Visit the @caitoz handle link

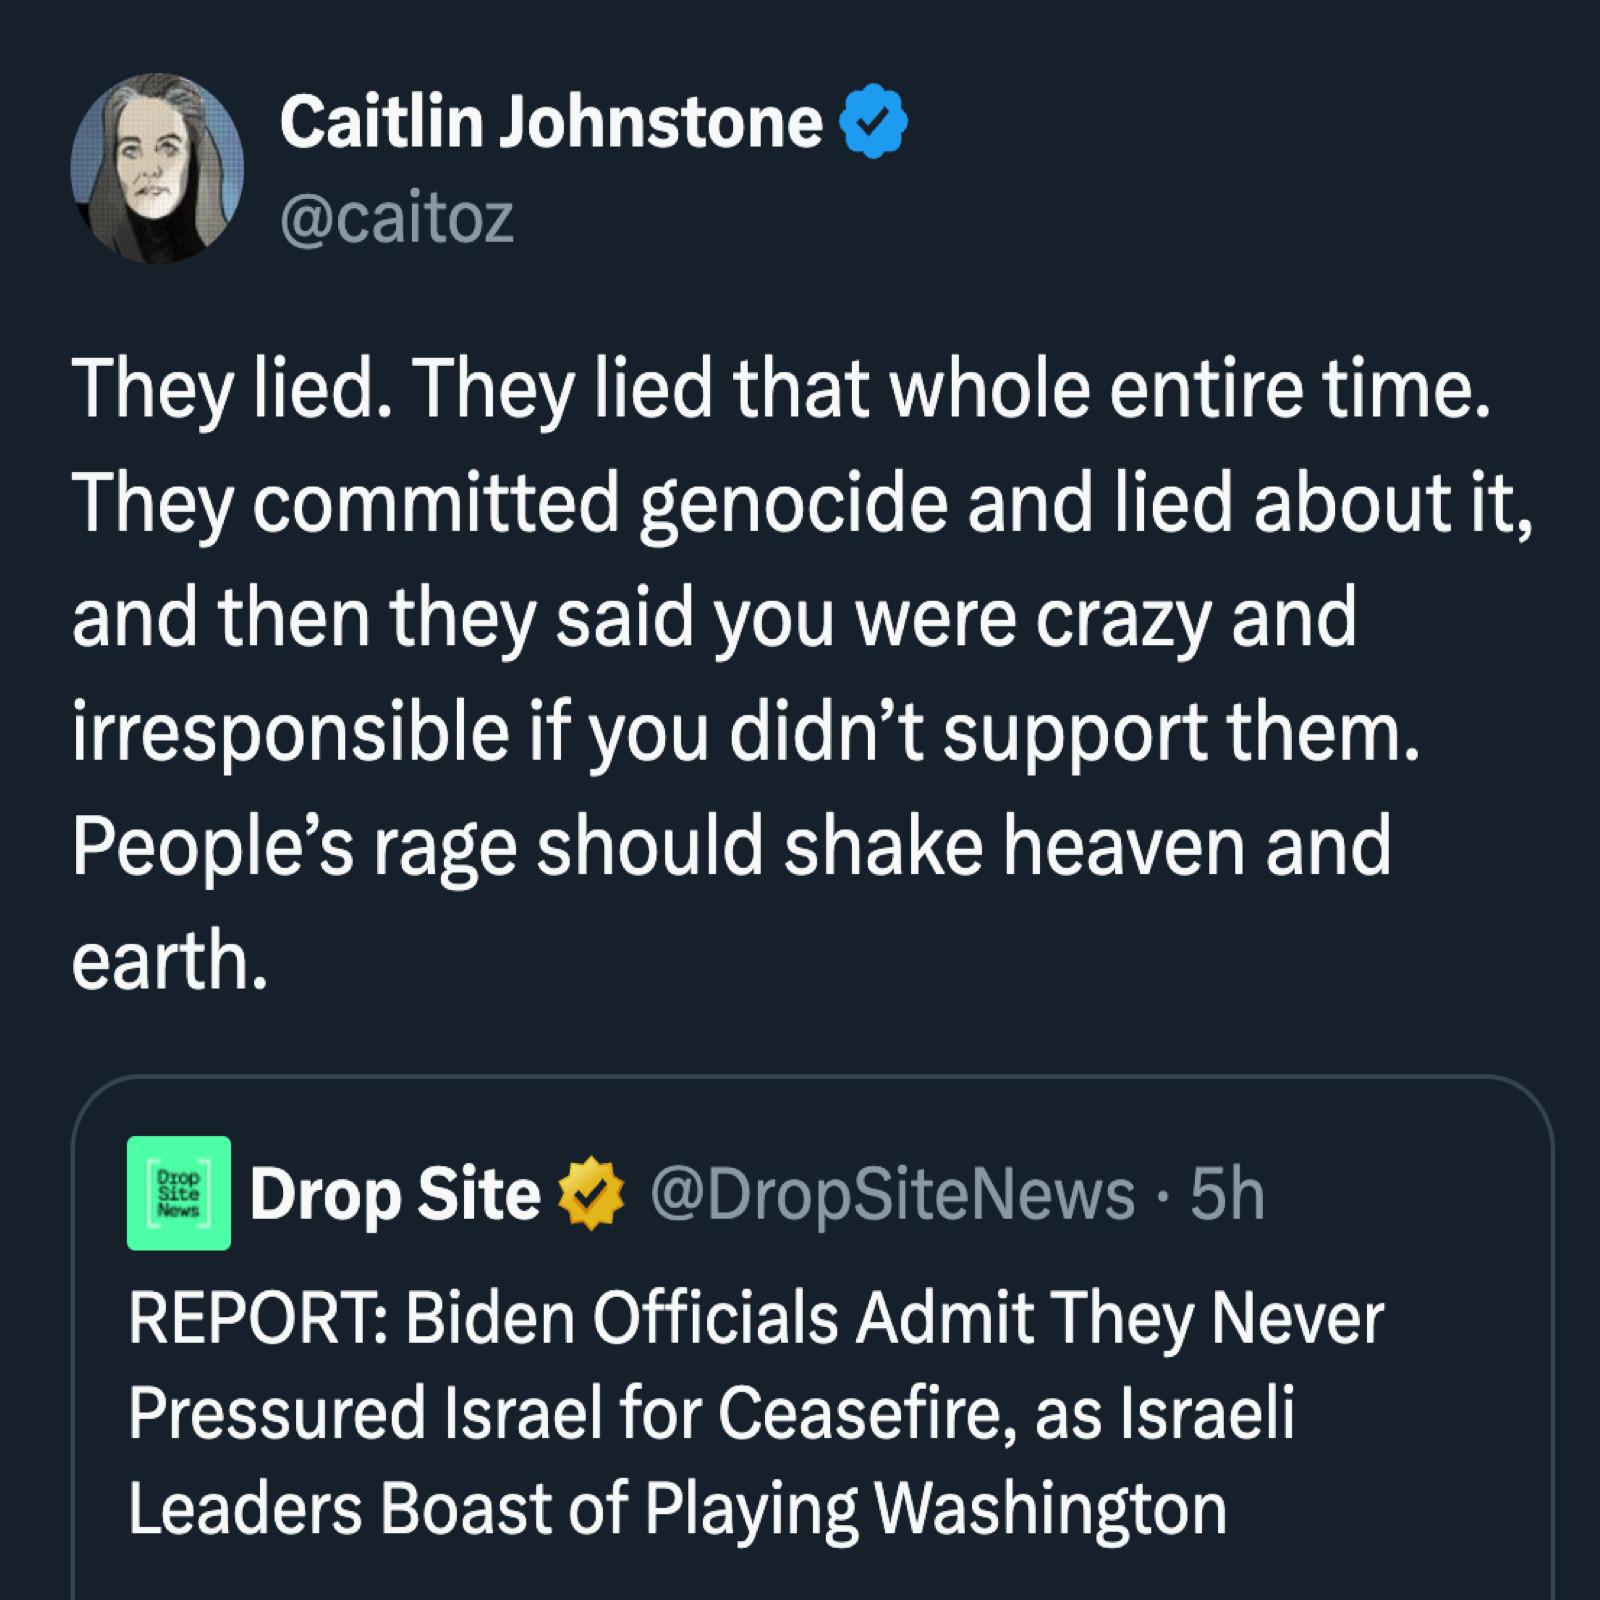[x=397, y=217]
